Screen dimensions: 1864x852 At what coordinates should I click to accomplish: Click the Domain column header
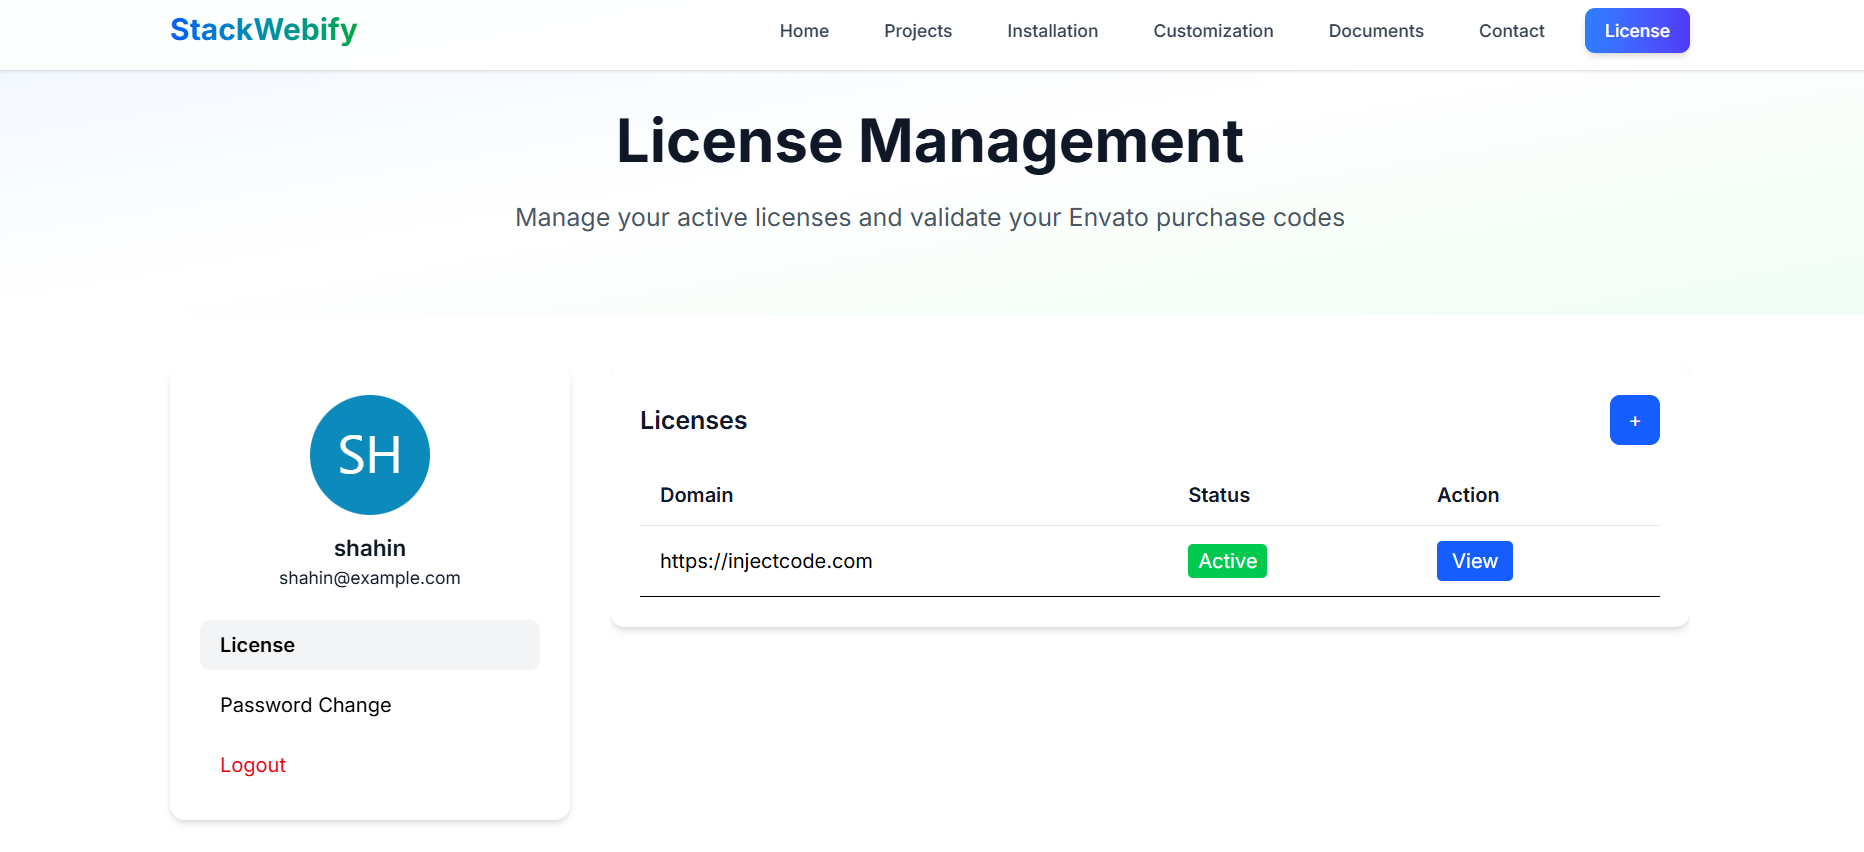coord(696,495)
